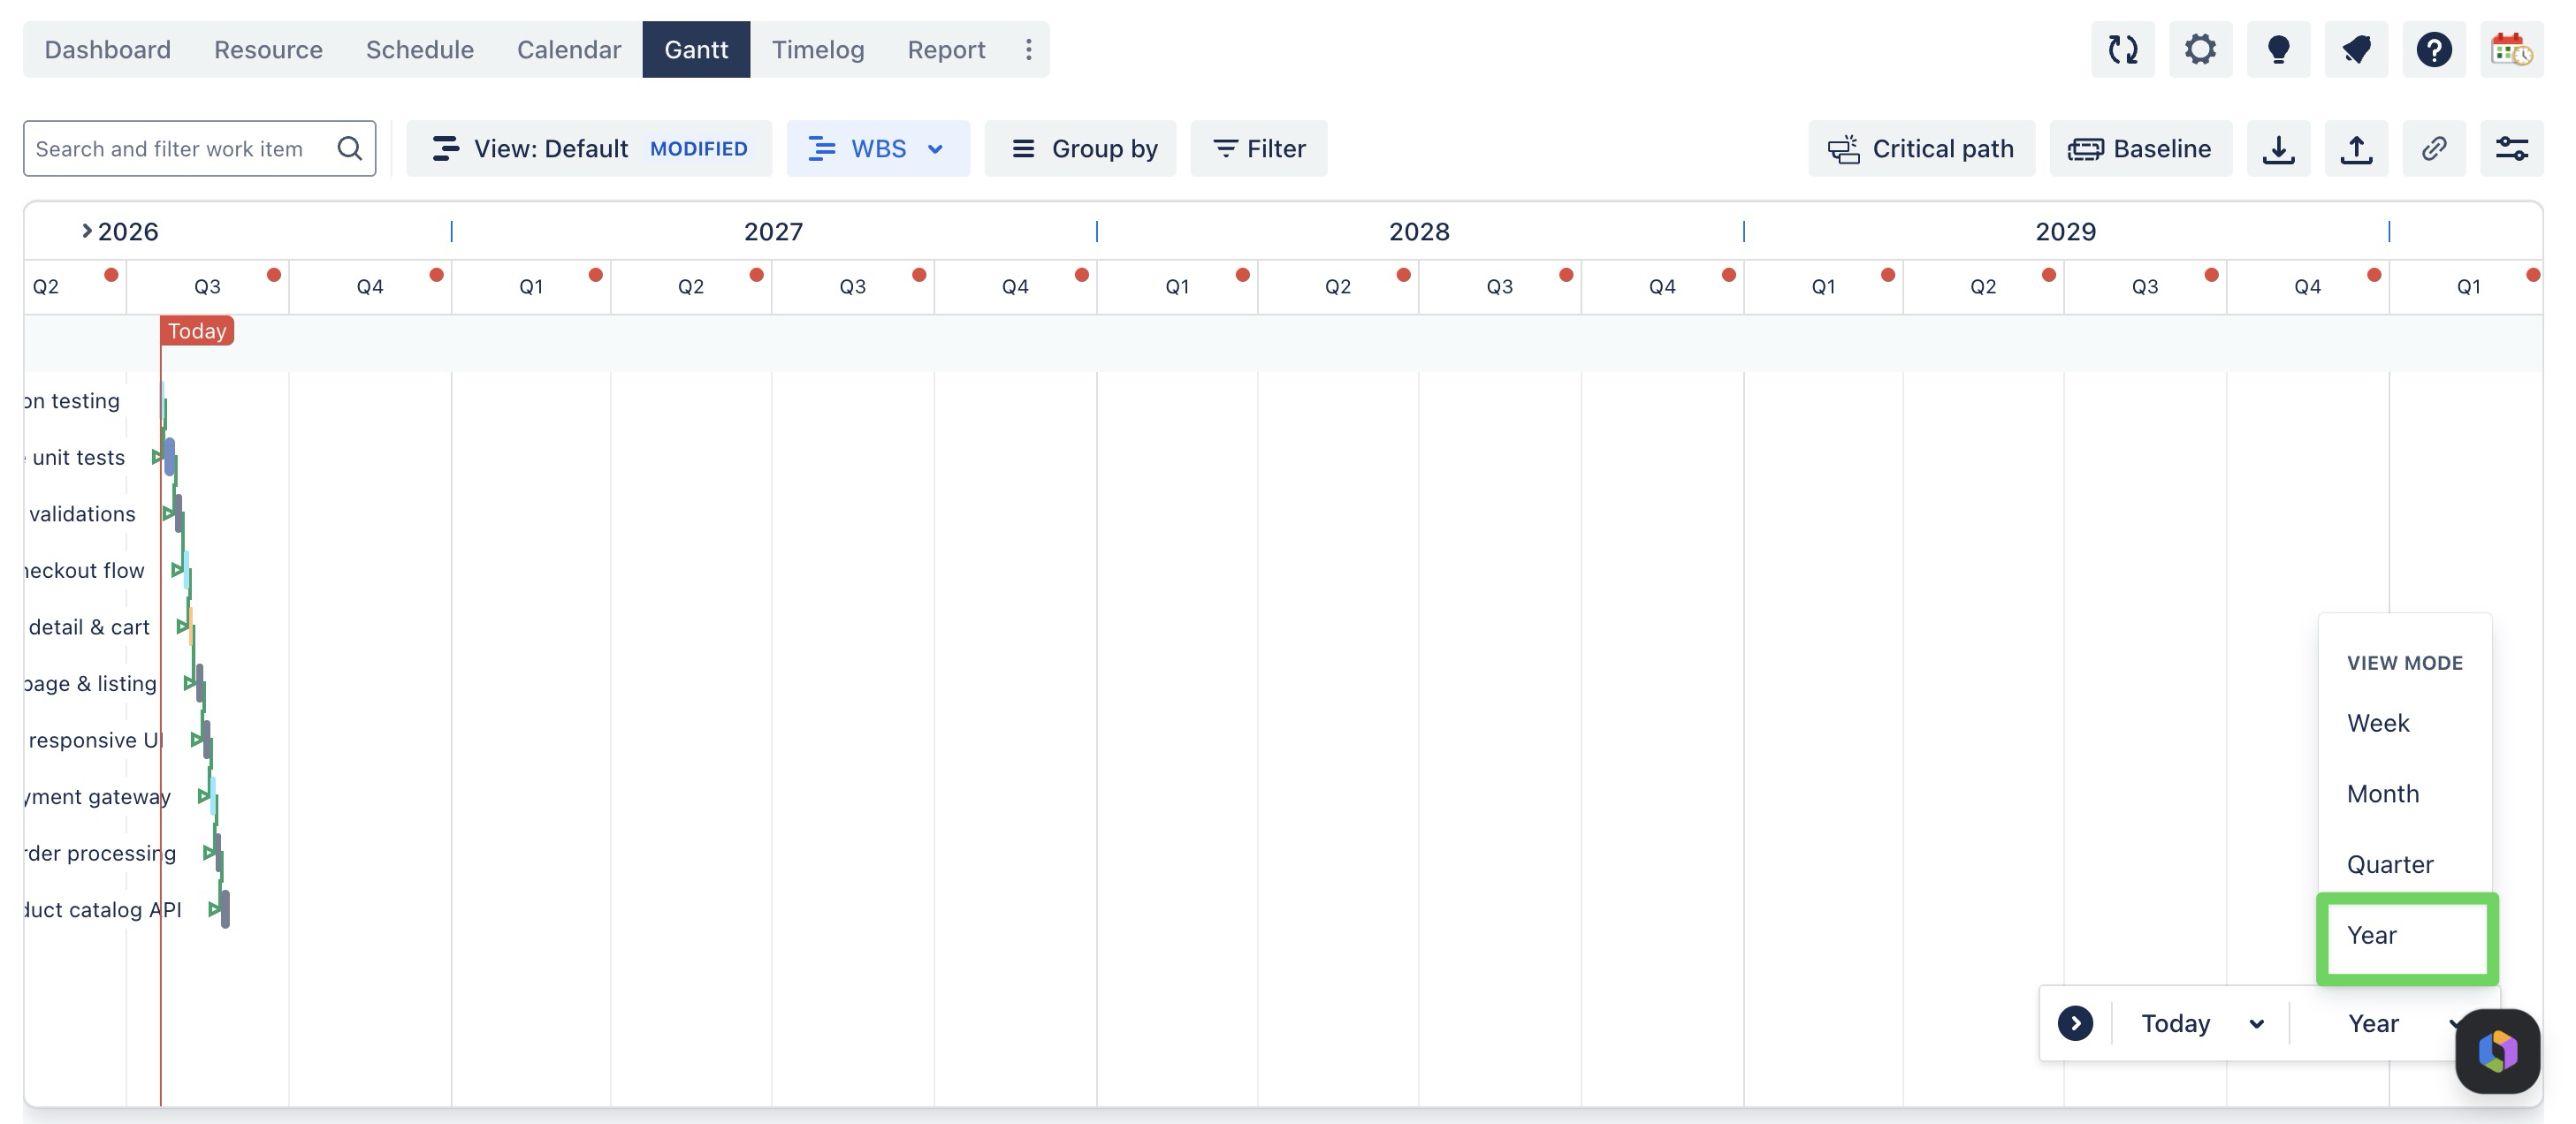Click the Filter button
Image resolution: width=2576 pixels, height=1124 pixels.
(x=1258, y=148)
